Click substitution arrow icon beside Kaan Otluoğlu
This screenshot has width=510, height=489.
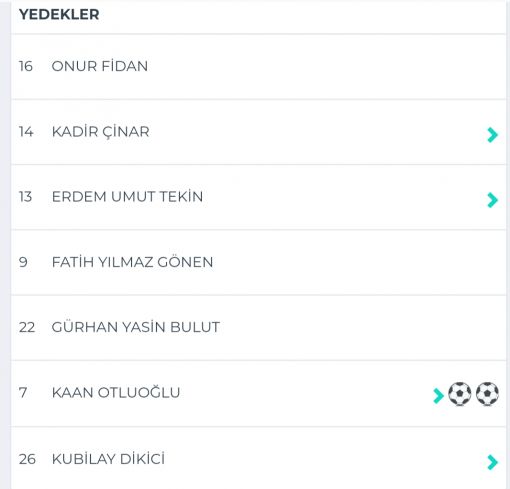click(x=438, y=396)
